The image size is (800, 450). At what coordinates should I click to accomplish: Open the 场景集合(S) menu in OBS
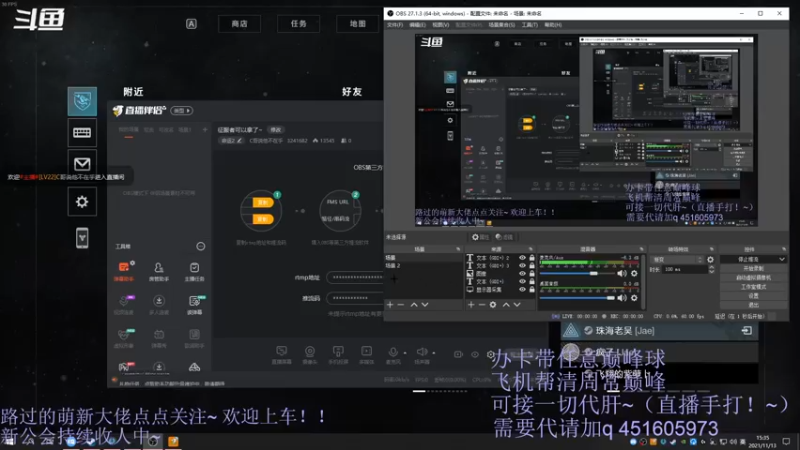tap(502, 24)
